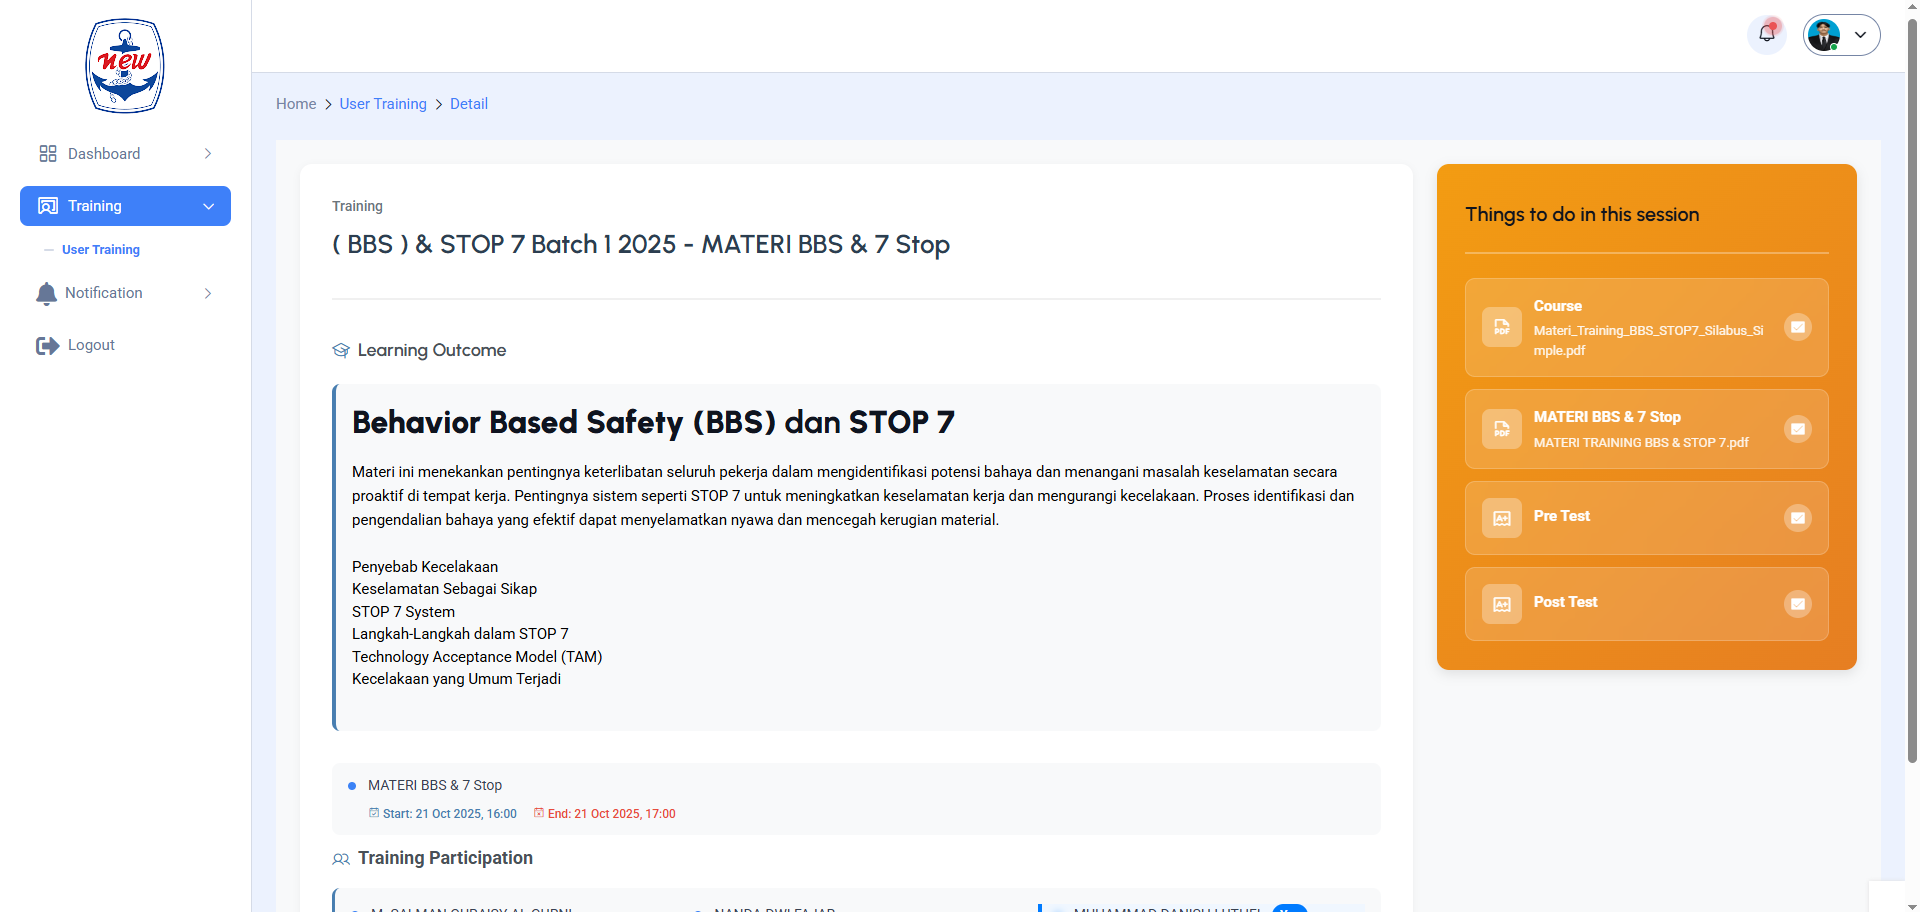This screenshot has height=912, width=1920.
Task: Click the 'Keselamatan Sebagai Sikap' line
Action: 444,589
